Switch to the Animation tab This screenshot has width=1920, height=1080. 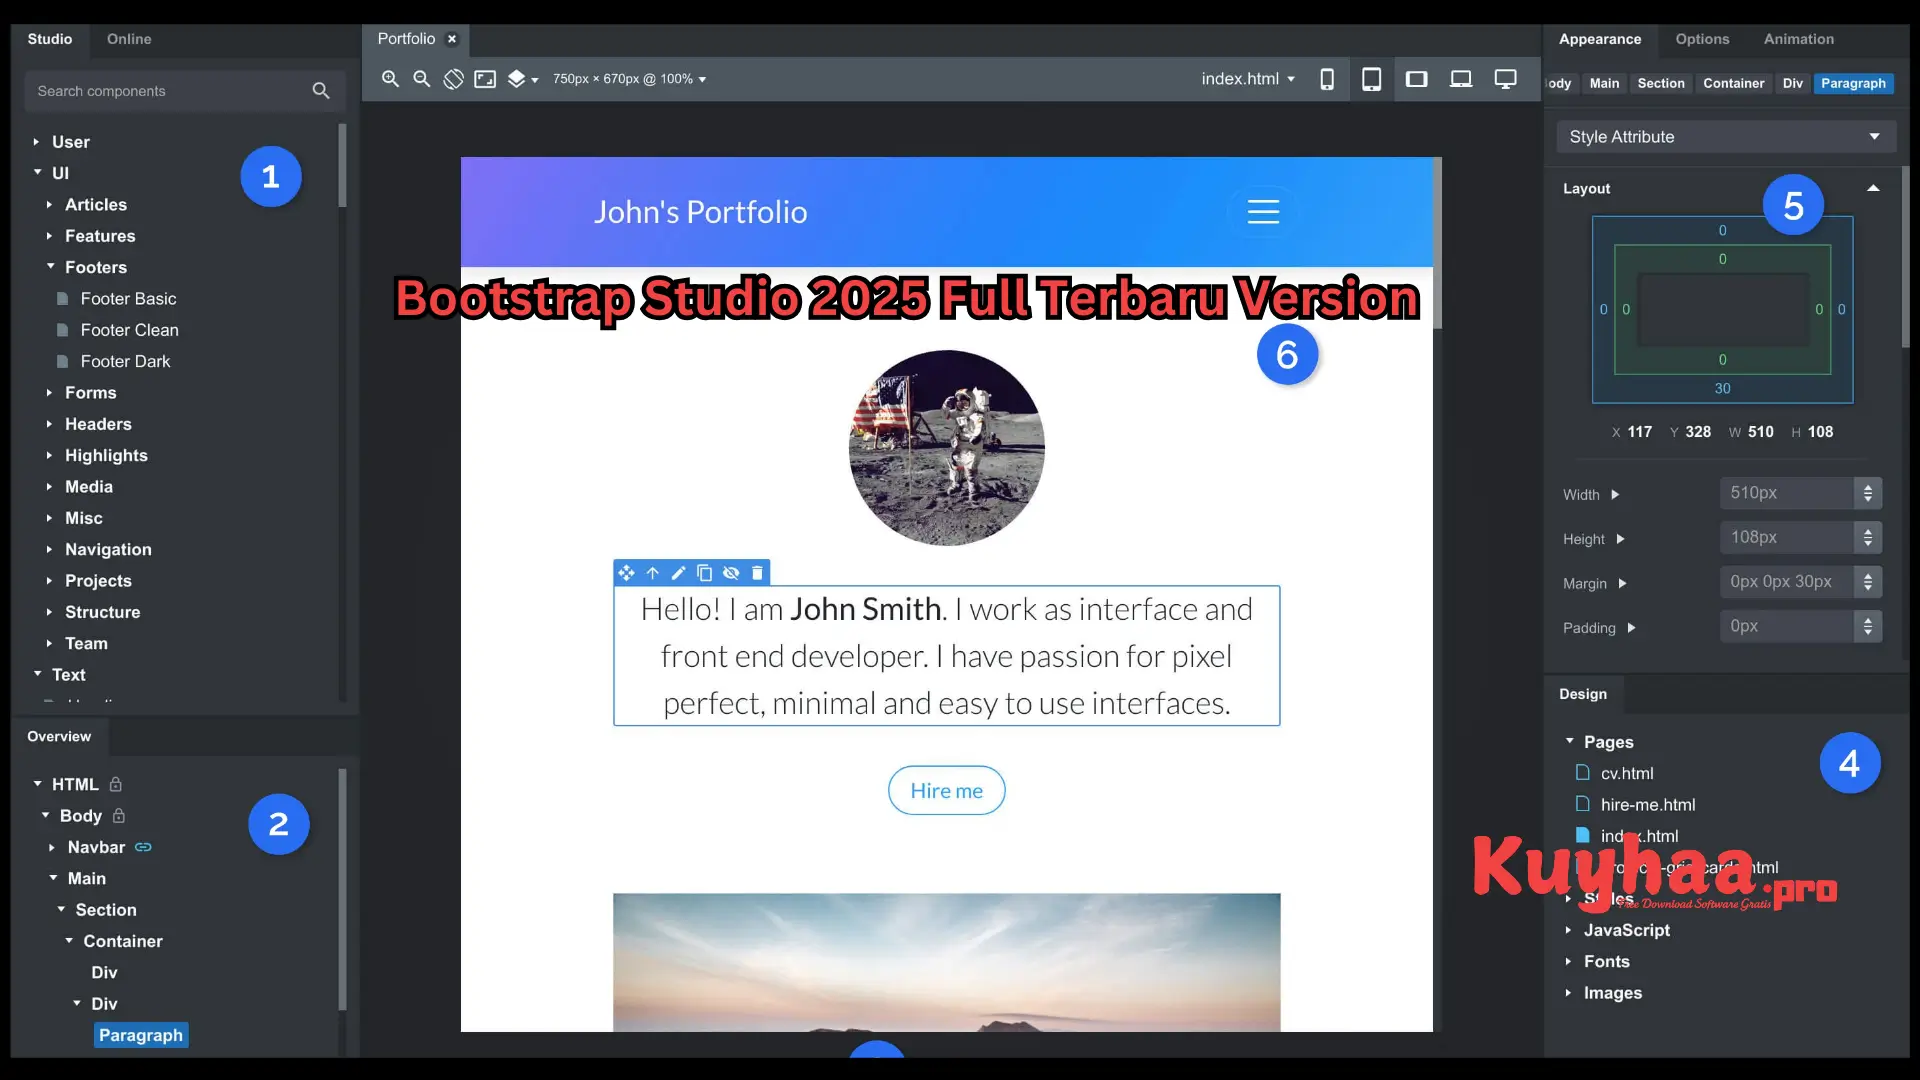click(x=1800, y=39)
